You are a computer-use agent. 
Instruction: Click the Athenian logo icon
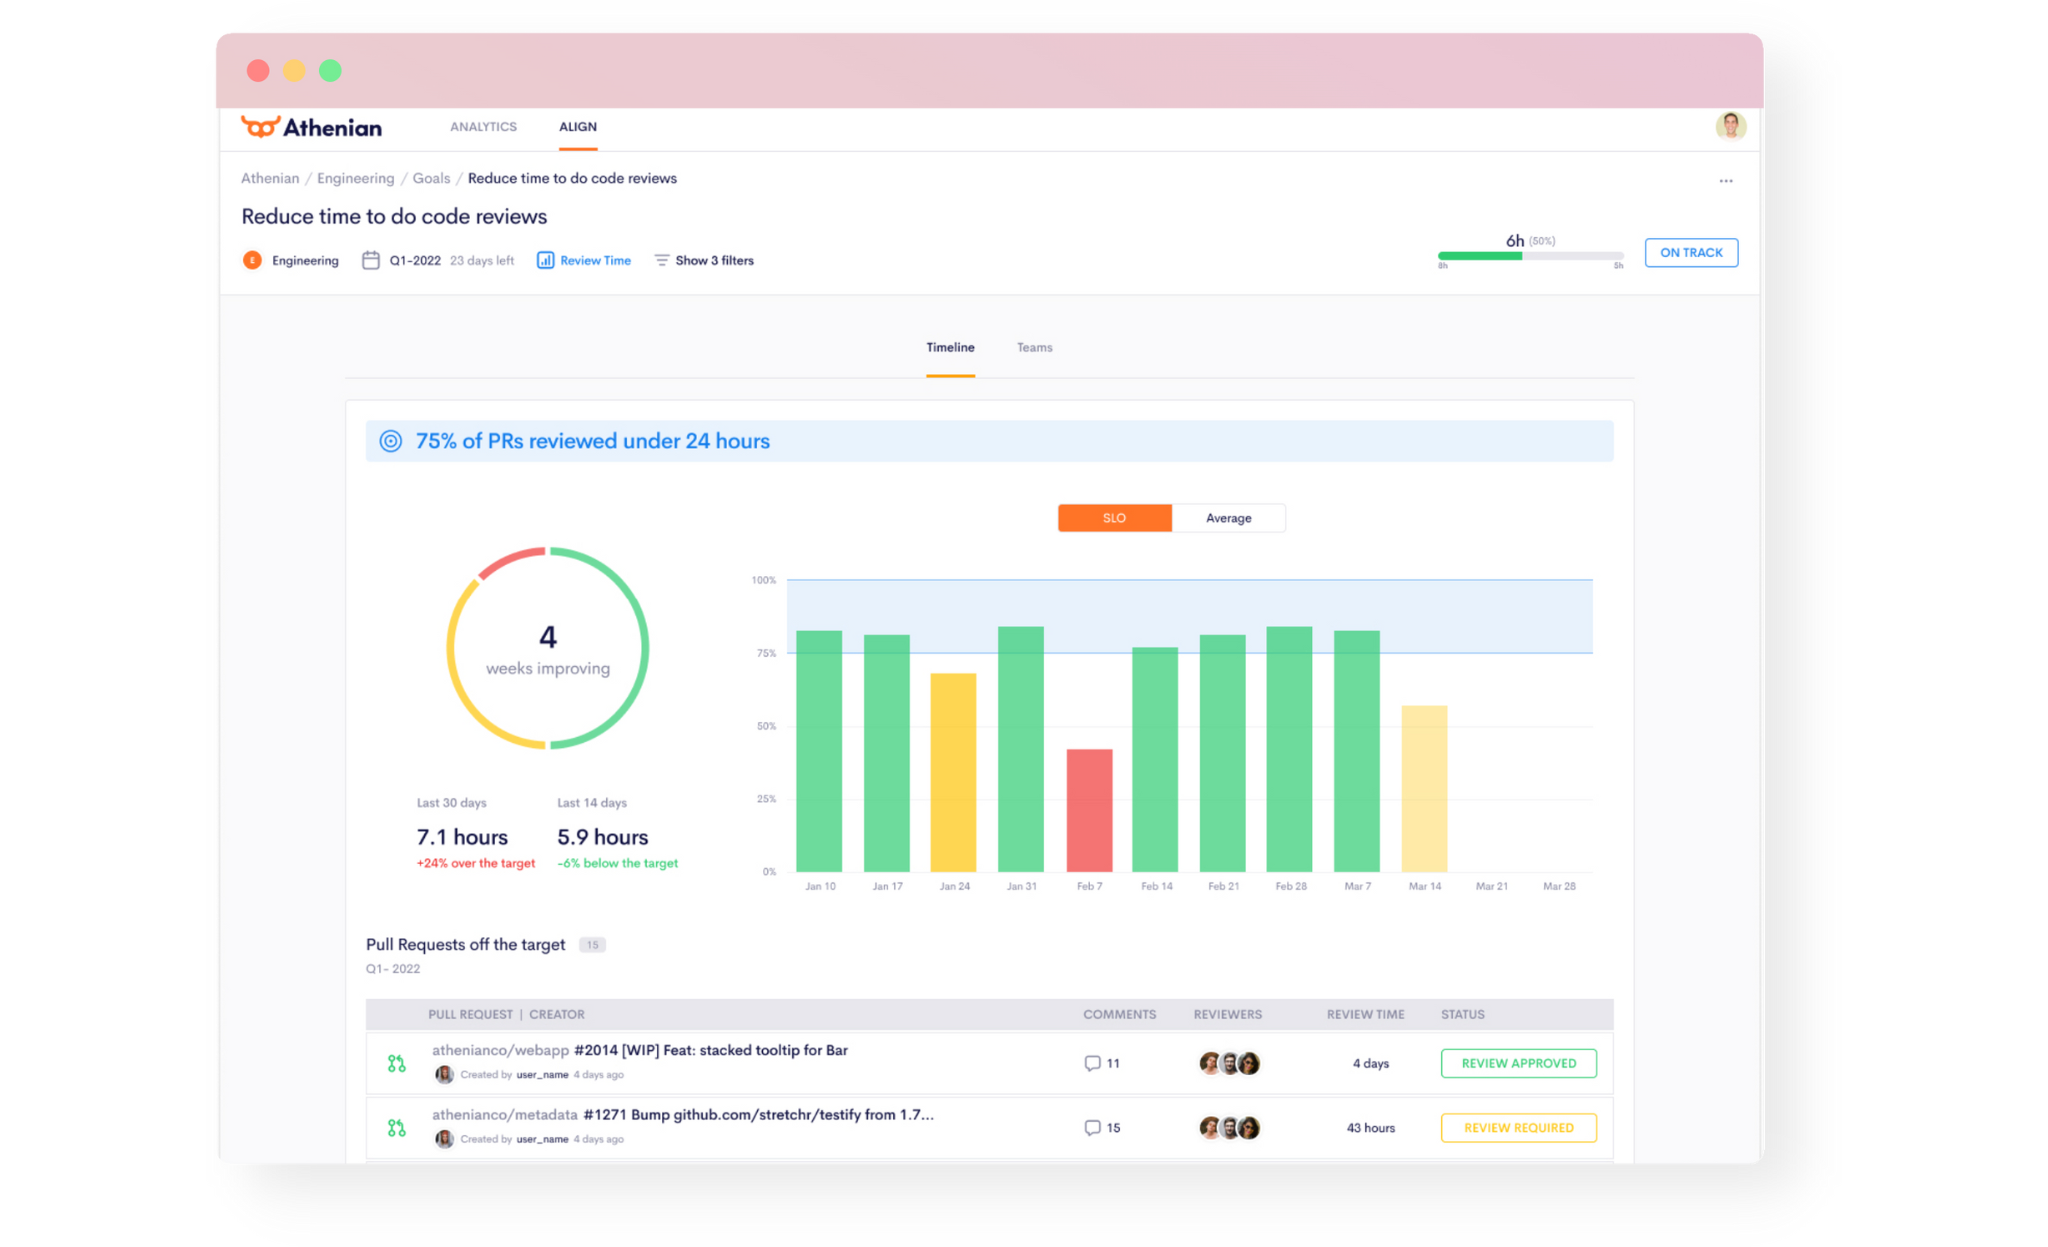(260, 127)
